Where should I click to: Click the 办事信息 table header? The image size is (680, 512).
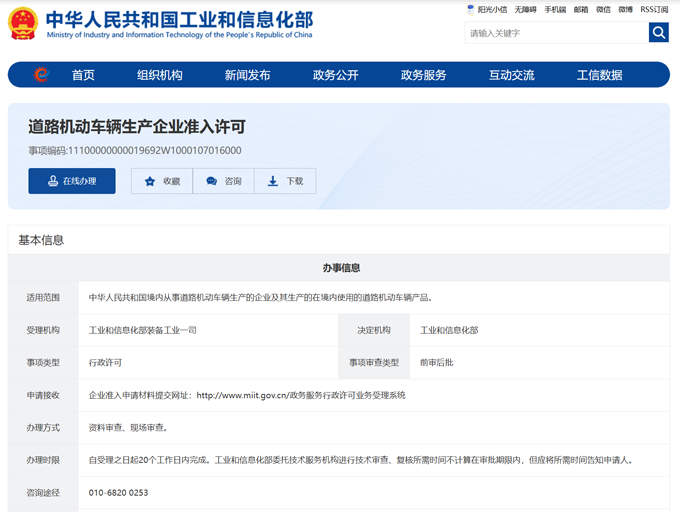point(341,268)
